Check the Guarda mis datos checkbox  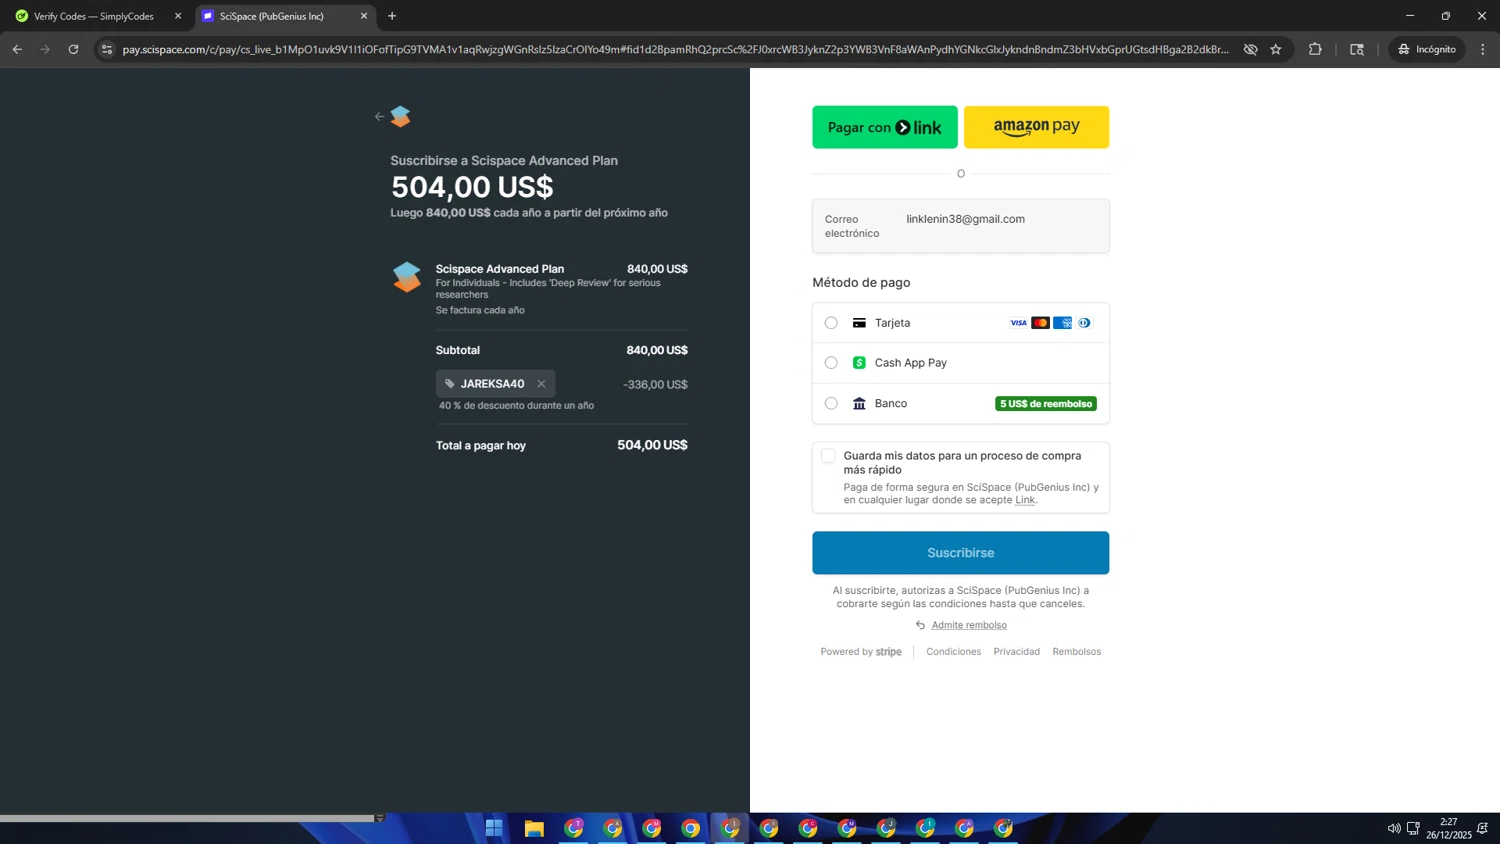click(x=828, y=456)
